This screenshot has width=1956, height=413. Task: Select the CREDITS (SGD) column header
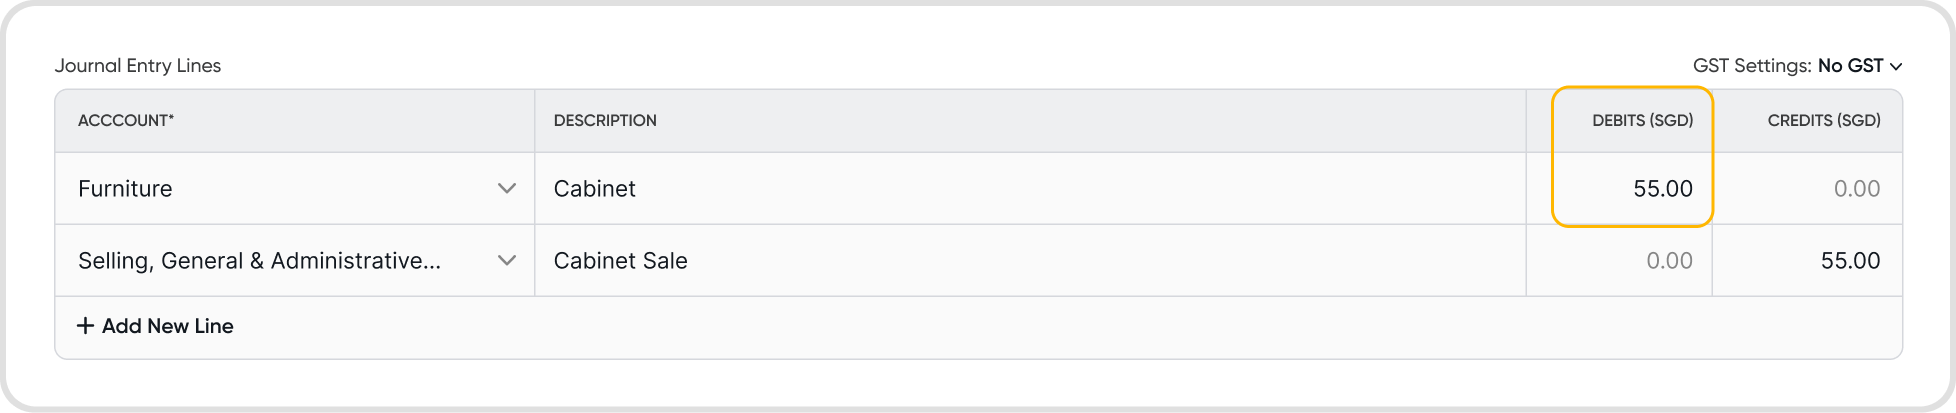pyautogui.click(x=1823, y=120)
